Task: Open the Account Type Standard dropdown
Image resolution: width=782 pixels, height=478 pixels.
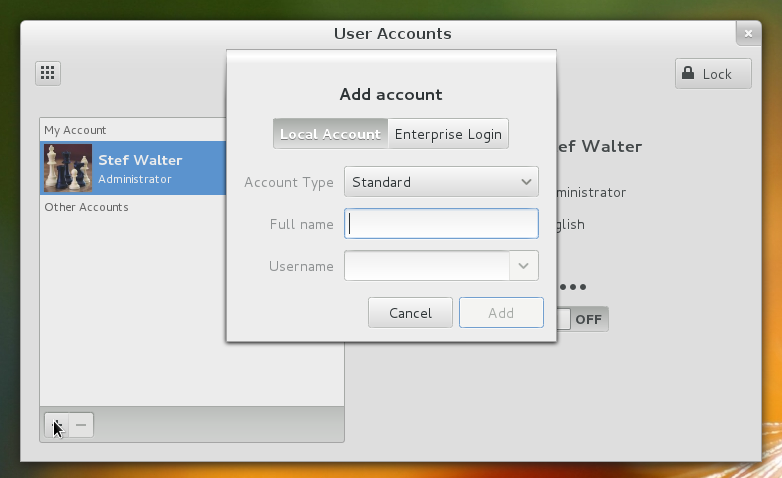Action: pyautogui.click(x=441, y=182)
